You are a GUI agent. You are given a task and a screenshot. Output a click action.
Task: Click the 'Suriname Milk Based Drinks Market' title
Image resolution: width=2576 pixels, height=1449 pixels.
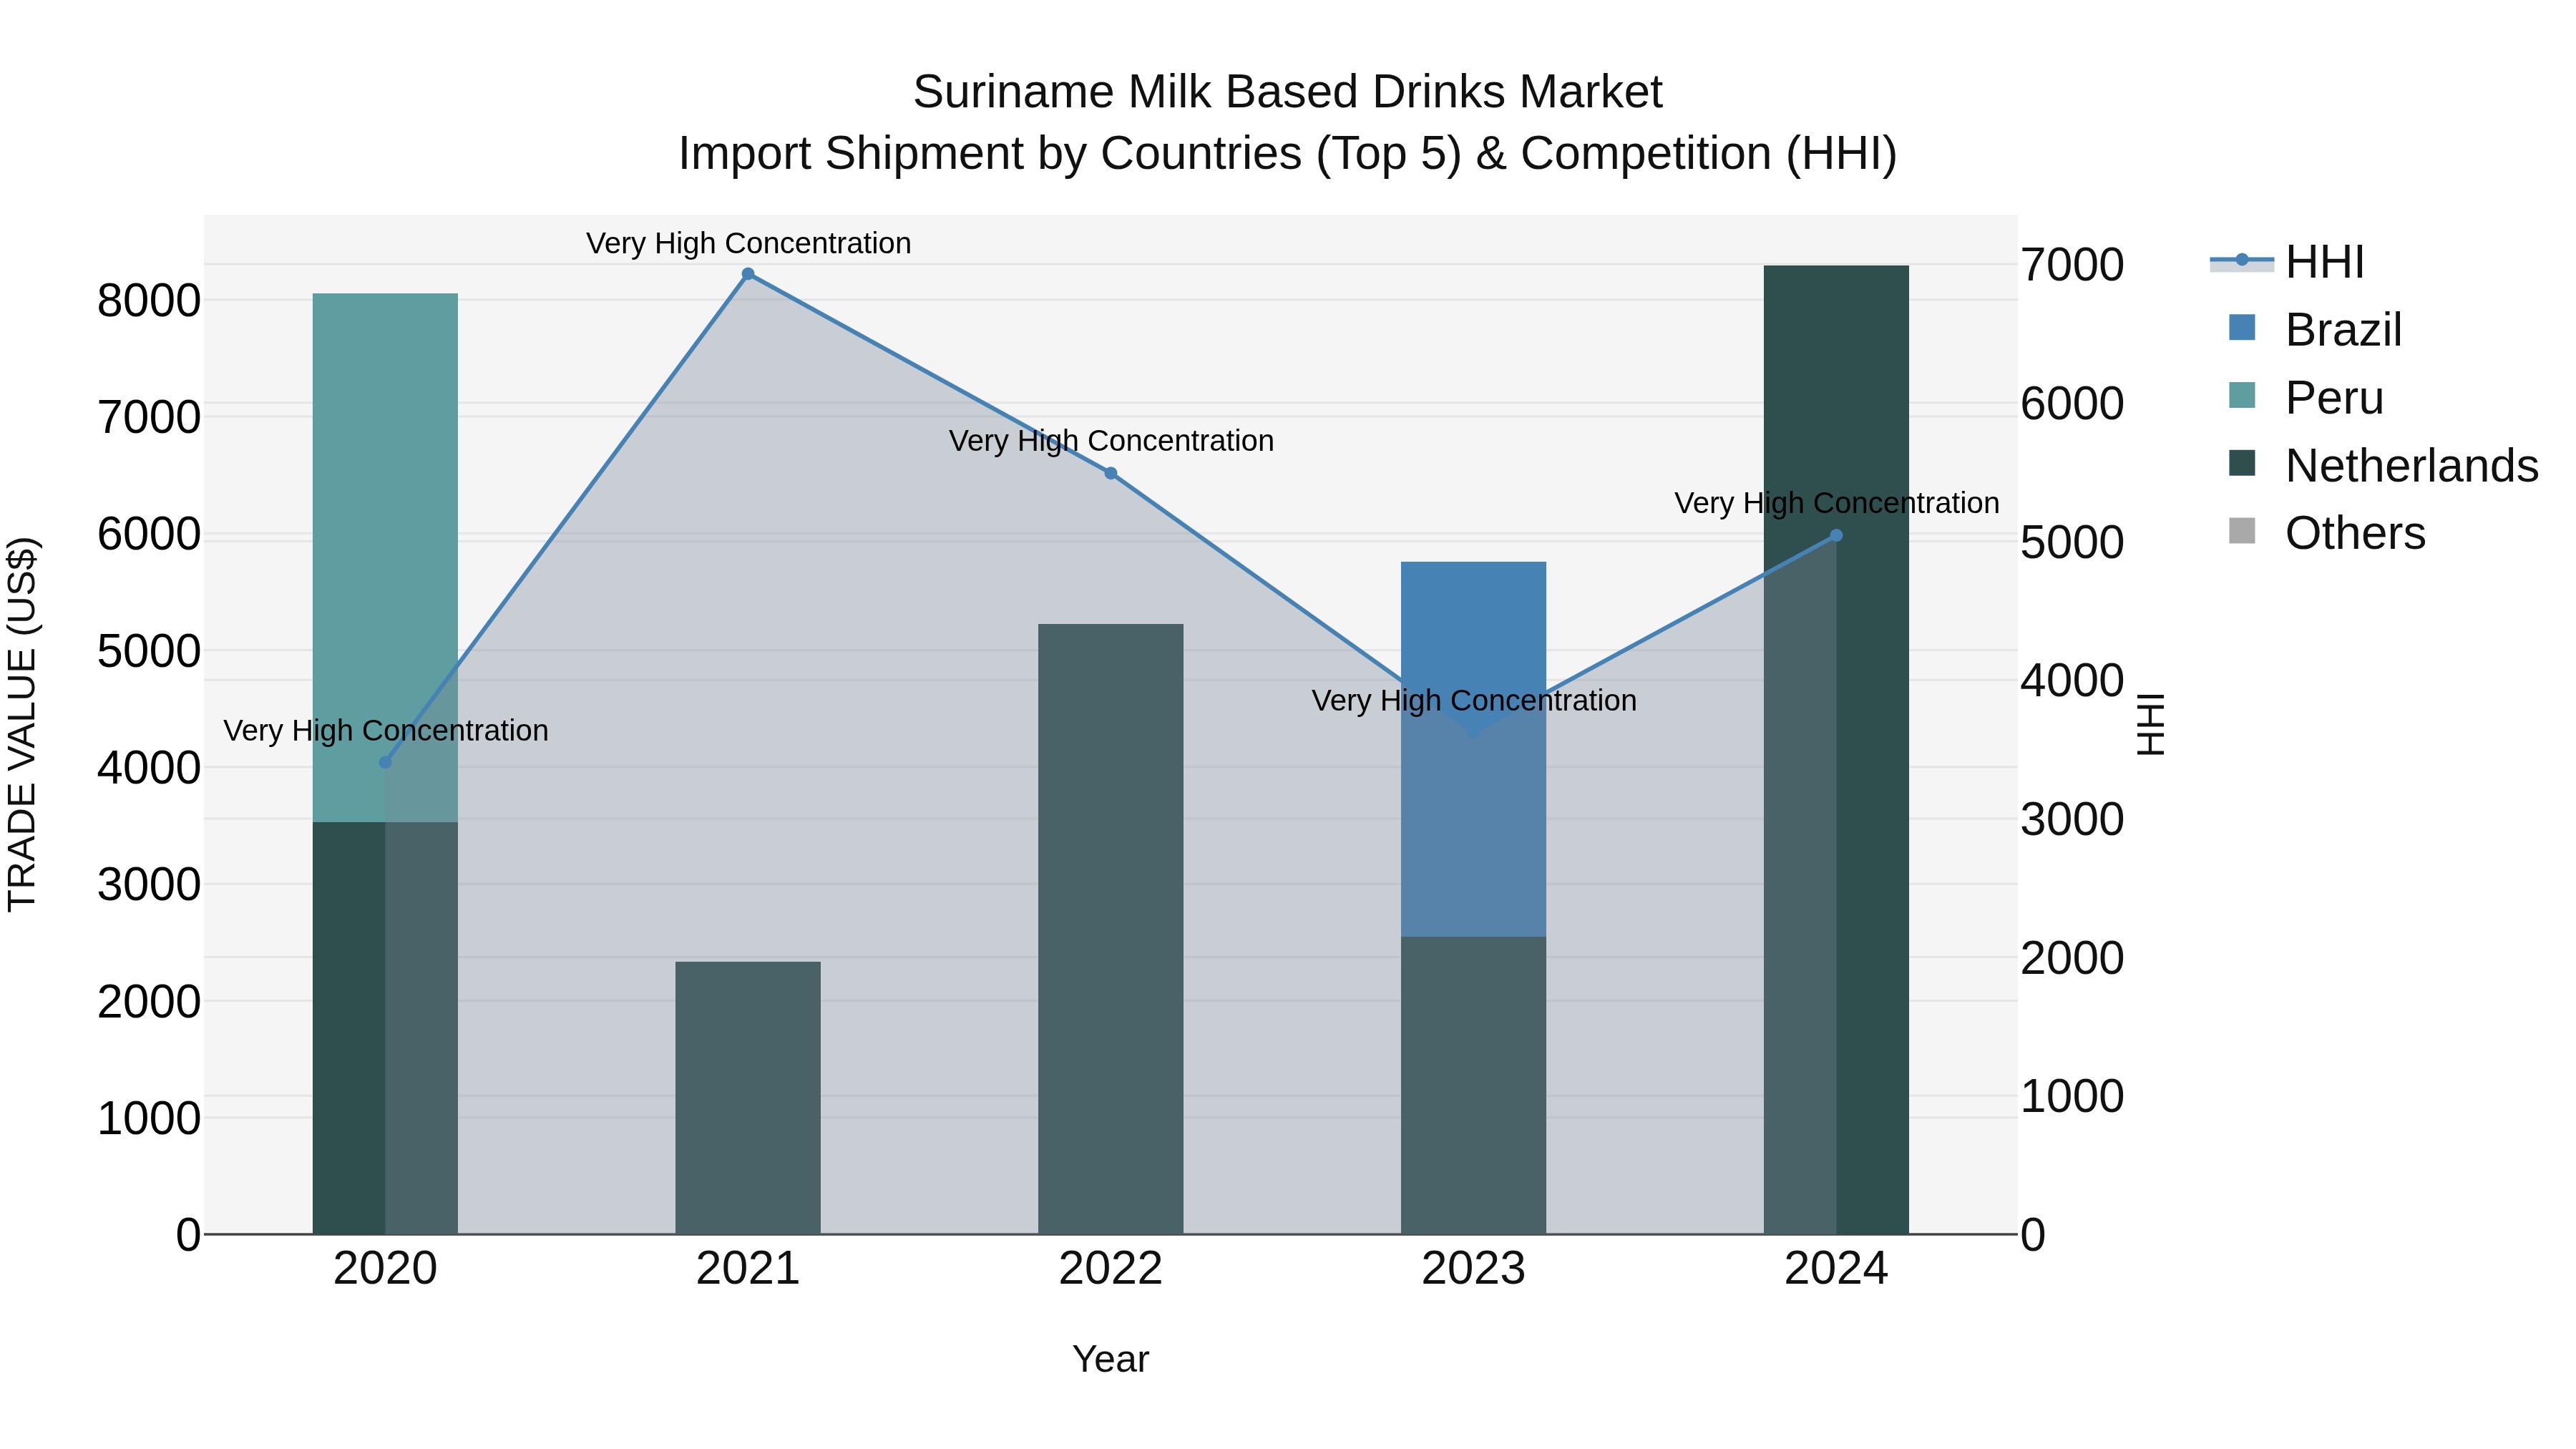(1287, 92)
